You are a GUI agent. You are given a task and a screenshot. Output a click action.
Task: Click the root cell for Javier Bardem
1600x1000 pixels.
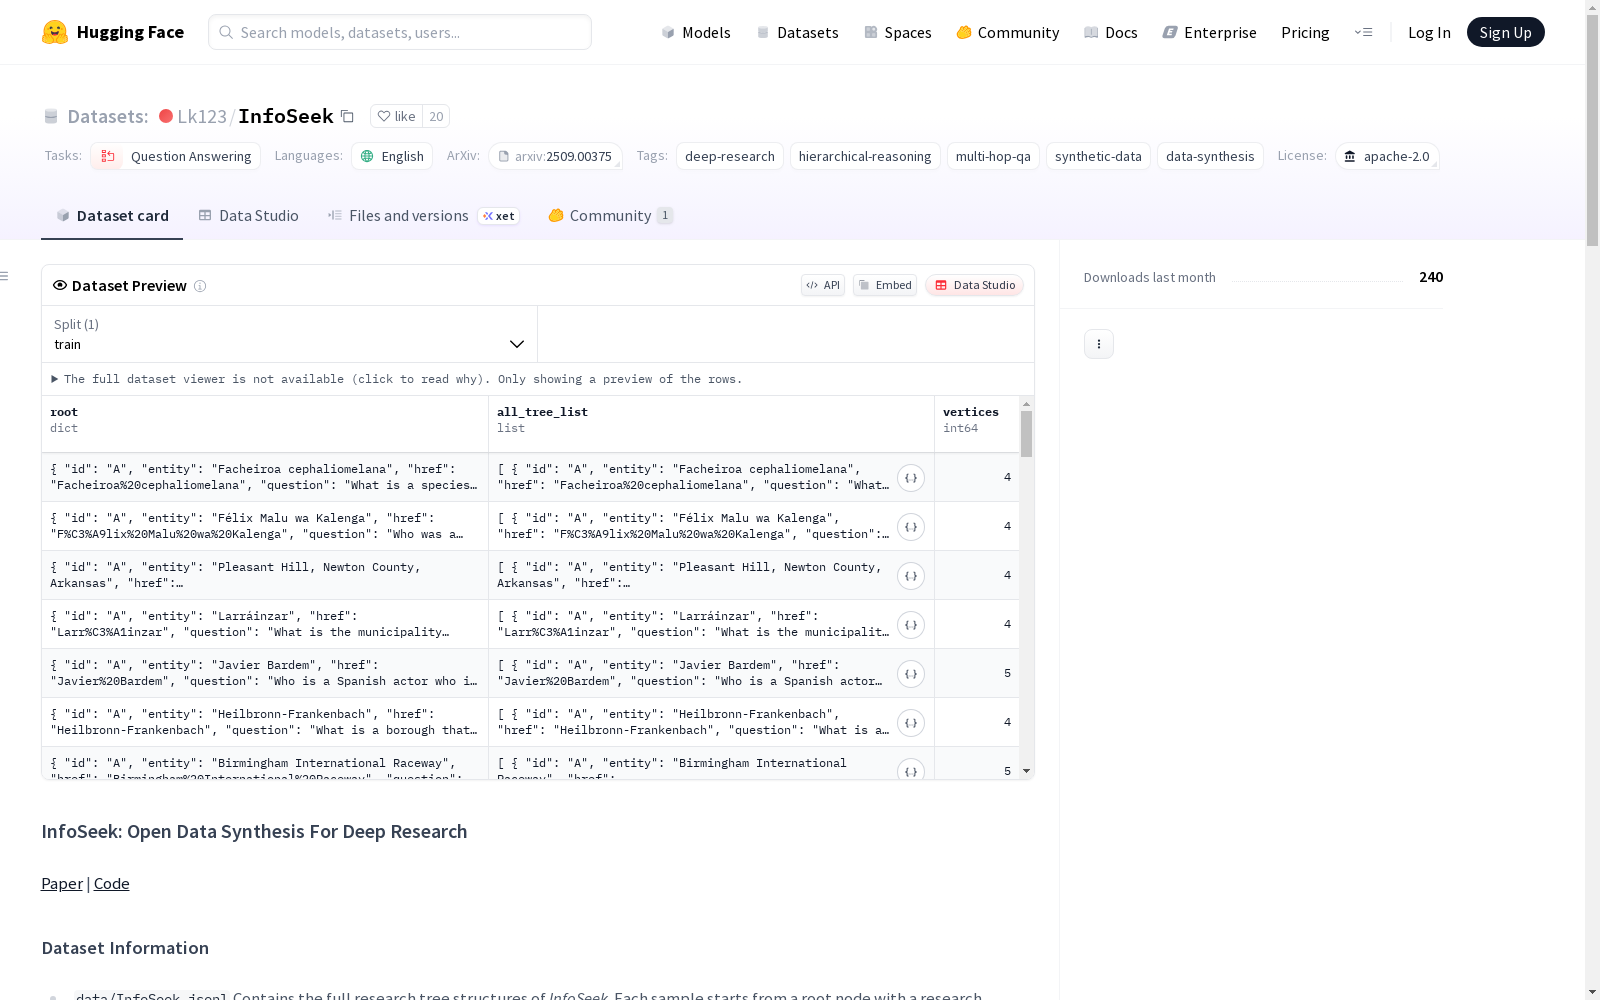pos(265,673)
